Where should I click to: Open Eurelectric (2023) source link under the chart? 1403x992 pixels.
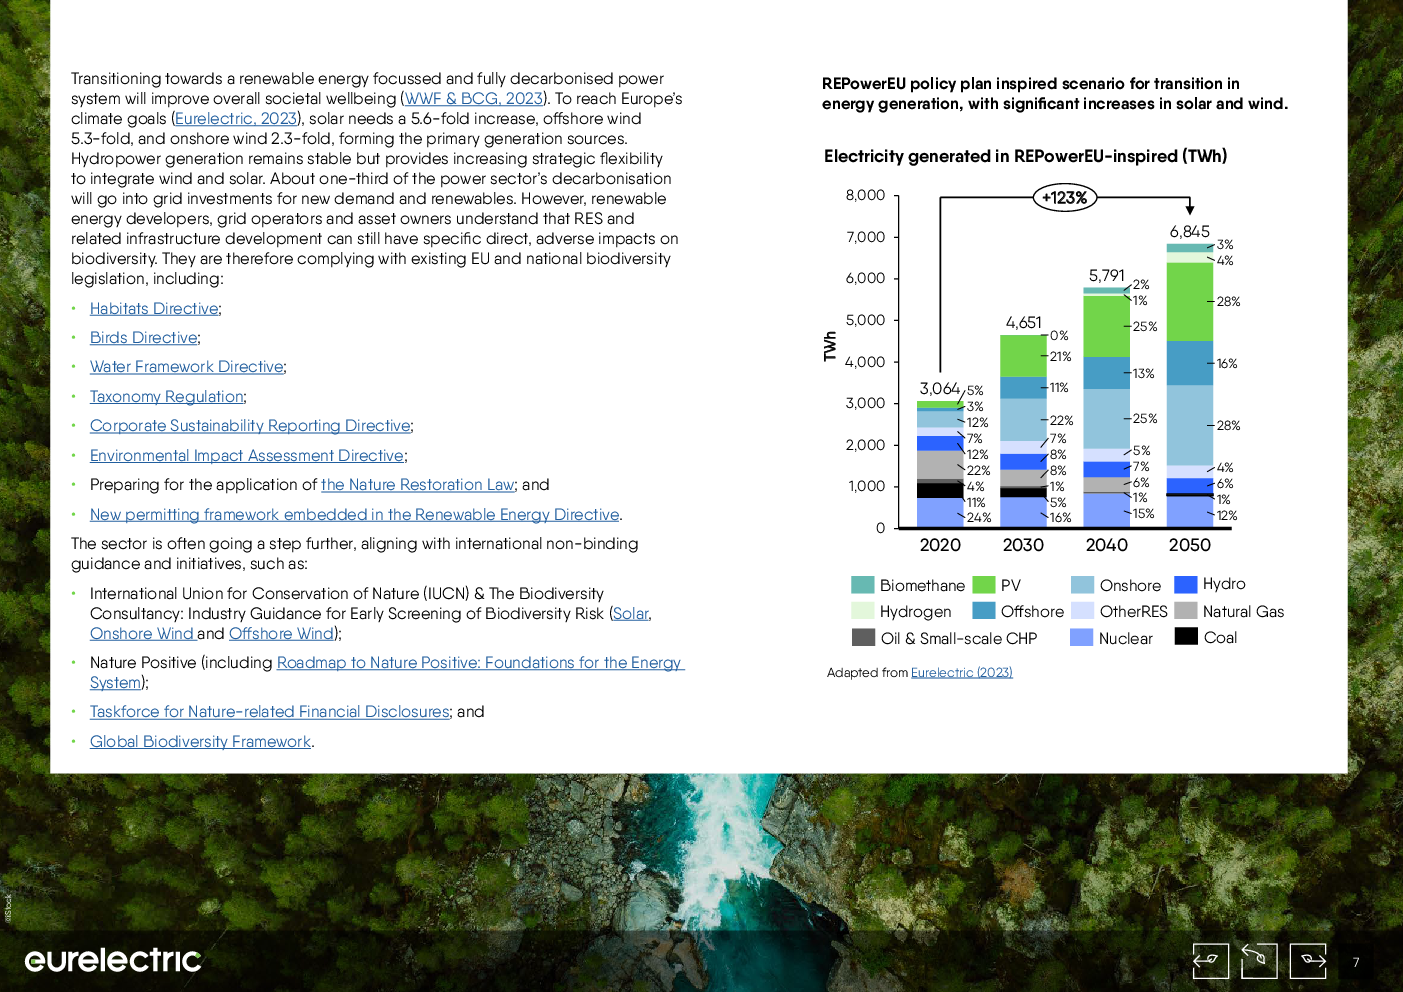pyautogui.click(x=962, y=673)
